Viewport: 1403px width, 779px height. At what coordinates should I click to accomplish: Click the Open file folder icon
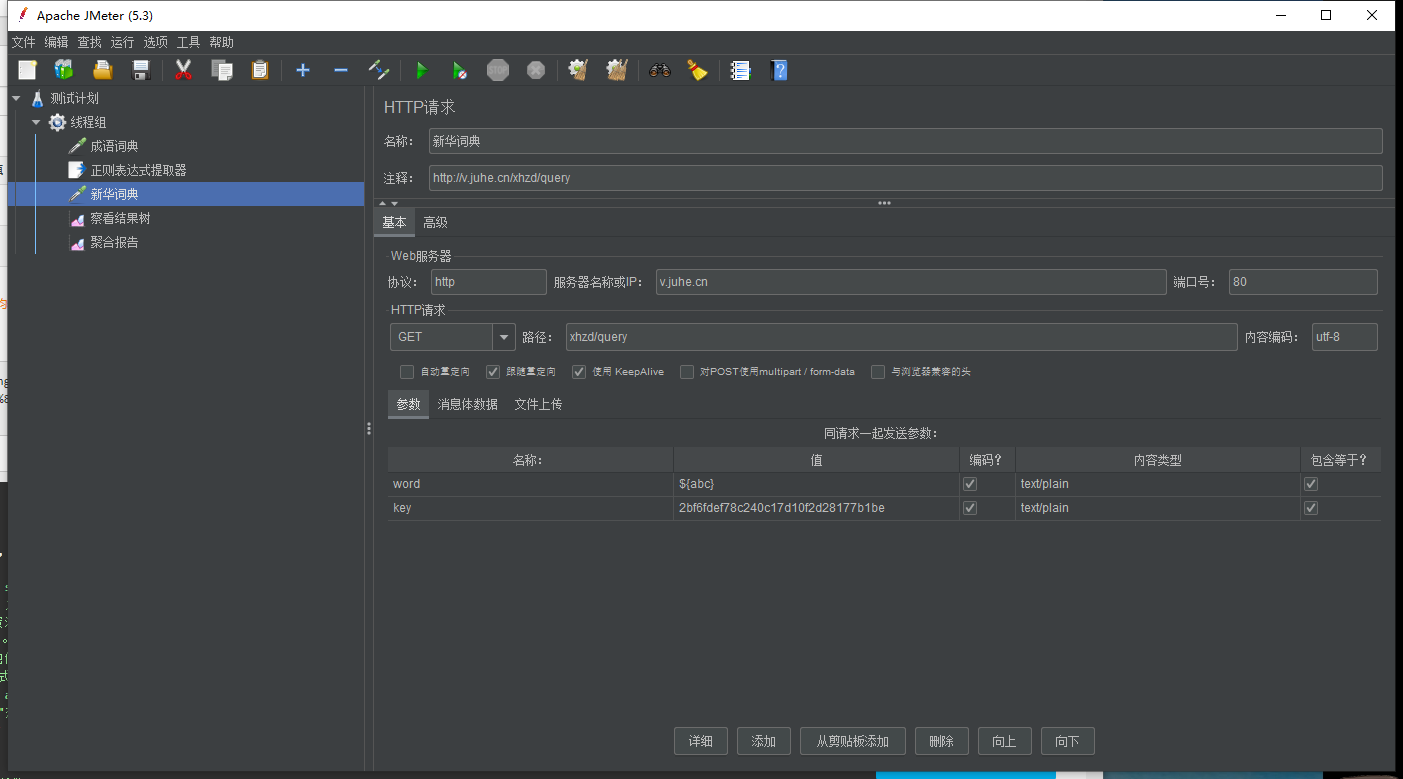coord(102,70)
